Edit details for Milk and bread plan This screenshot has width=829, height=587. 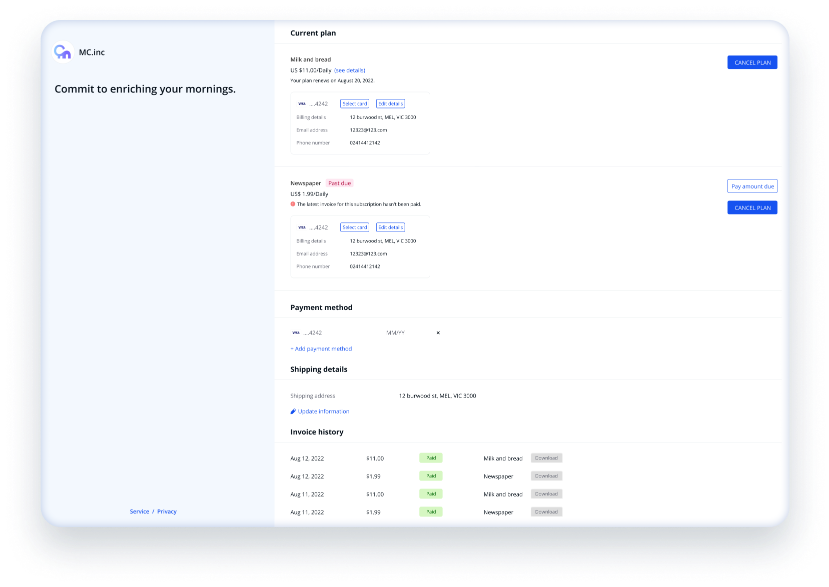pos(390,103)
